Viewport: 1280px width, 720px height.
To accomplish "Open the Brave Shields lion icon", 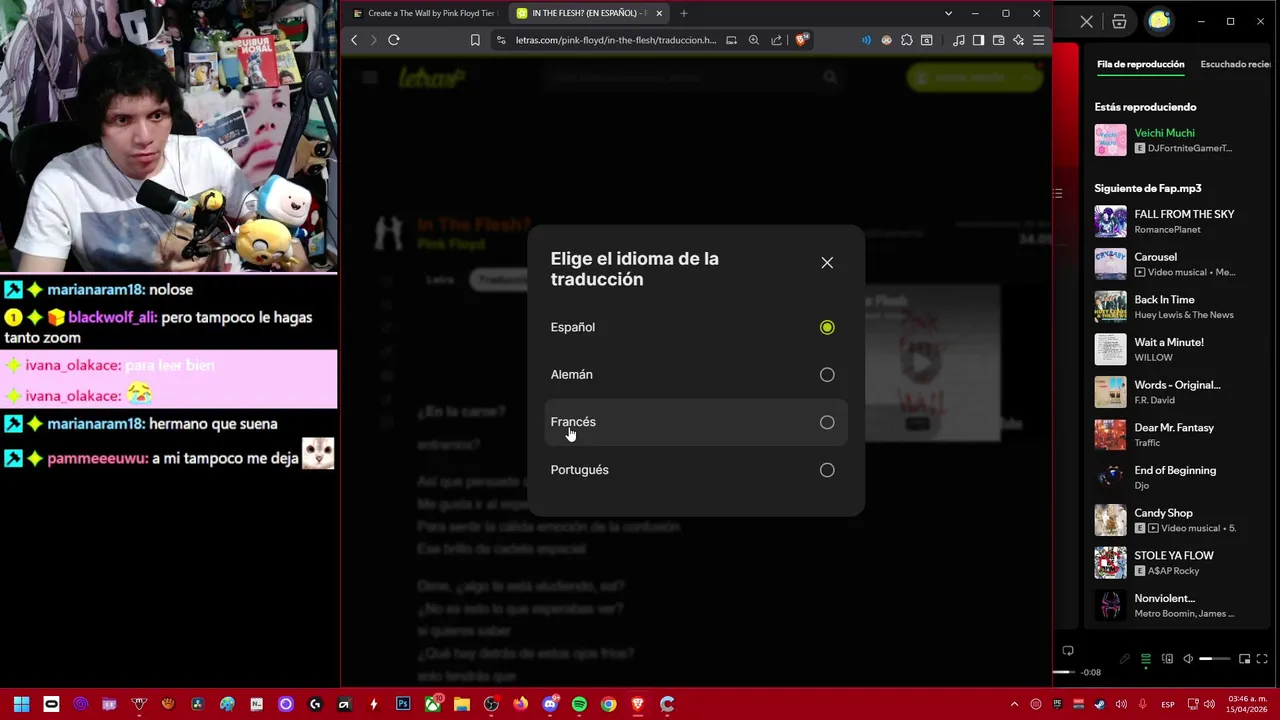I will coord(801,40).
